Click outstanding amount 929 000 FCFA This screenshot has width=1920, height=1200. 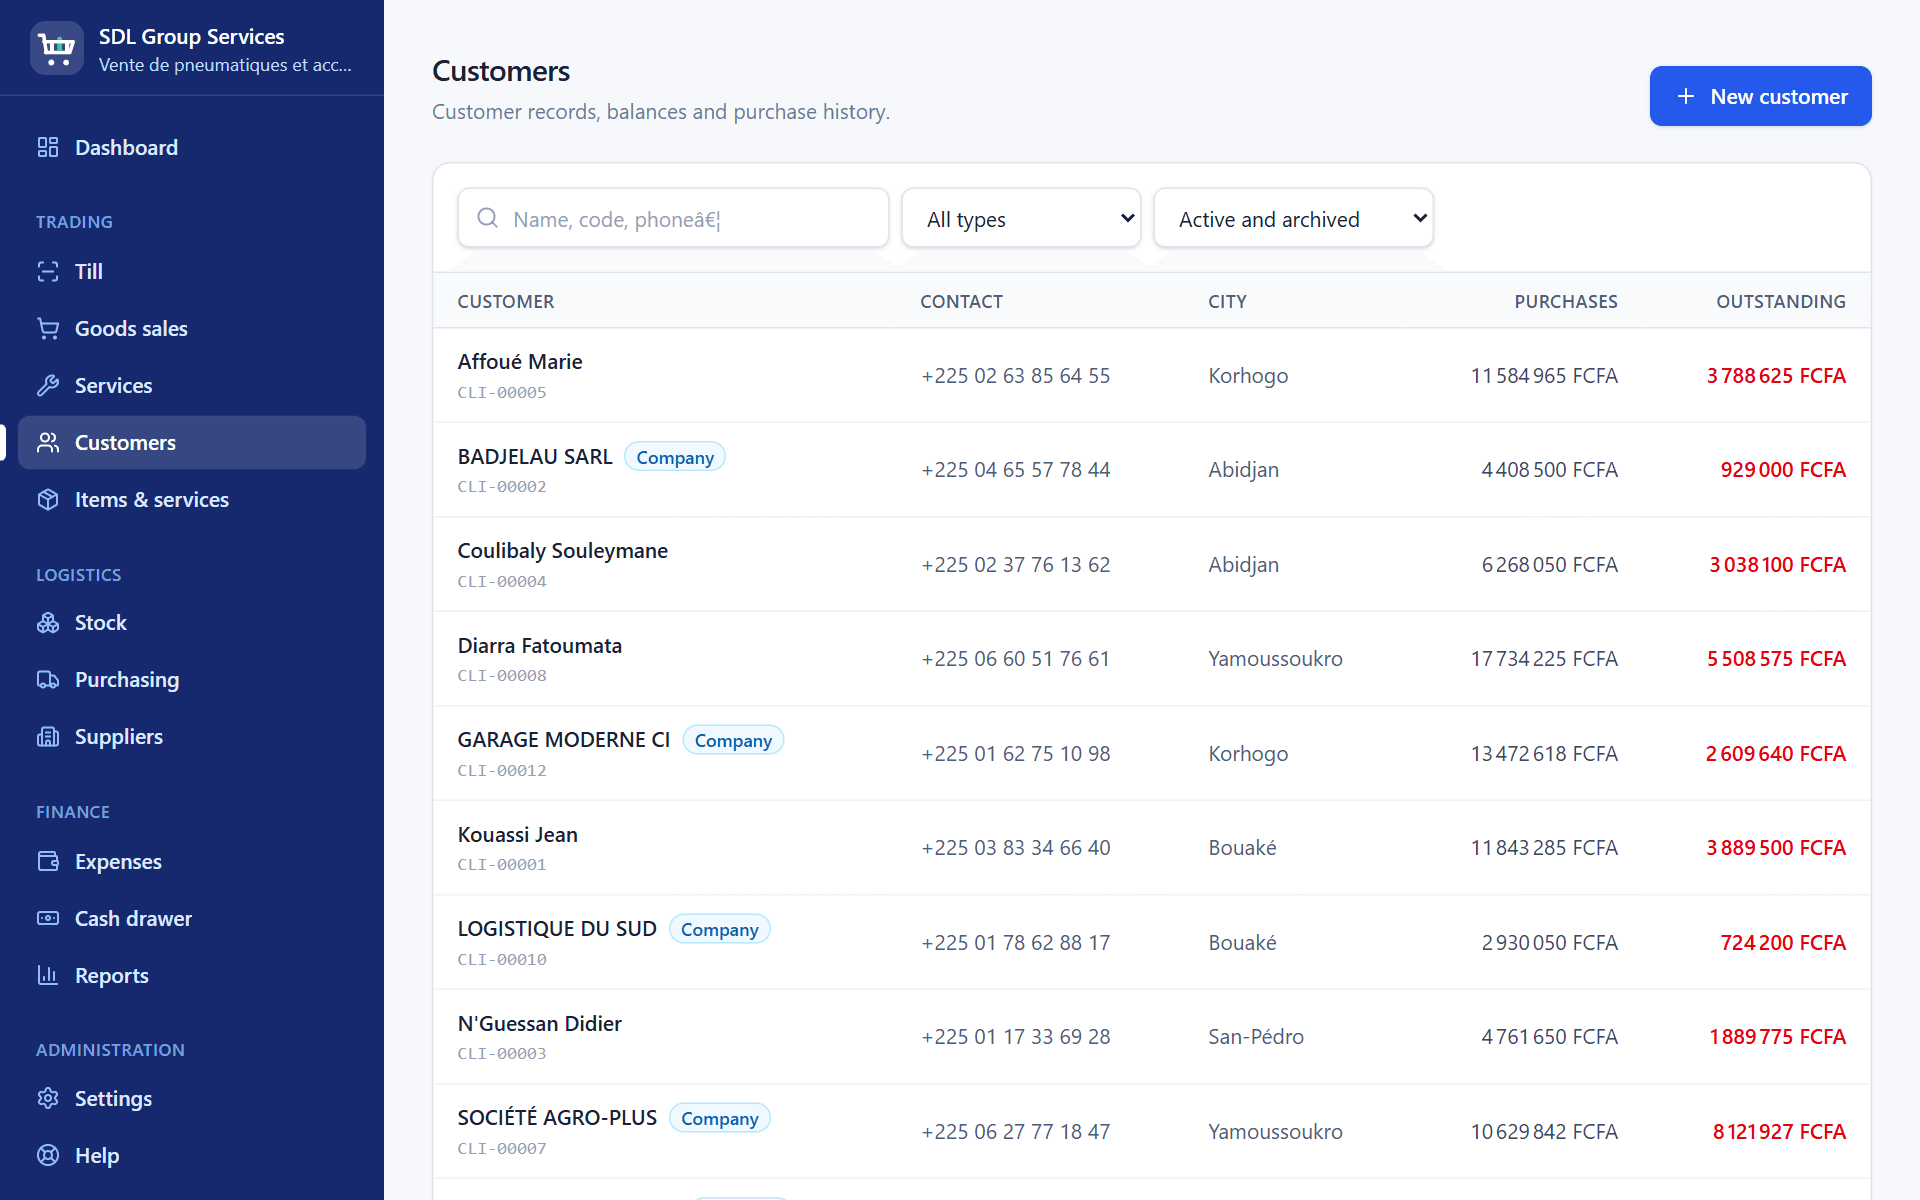click(1783, 470)
